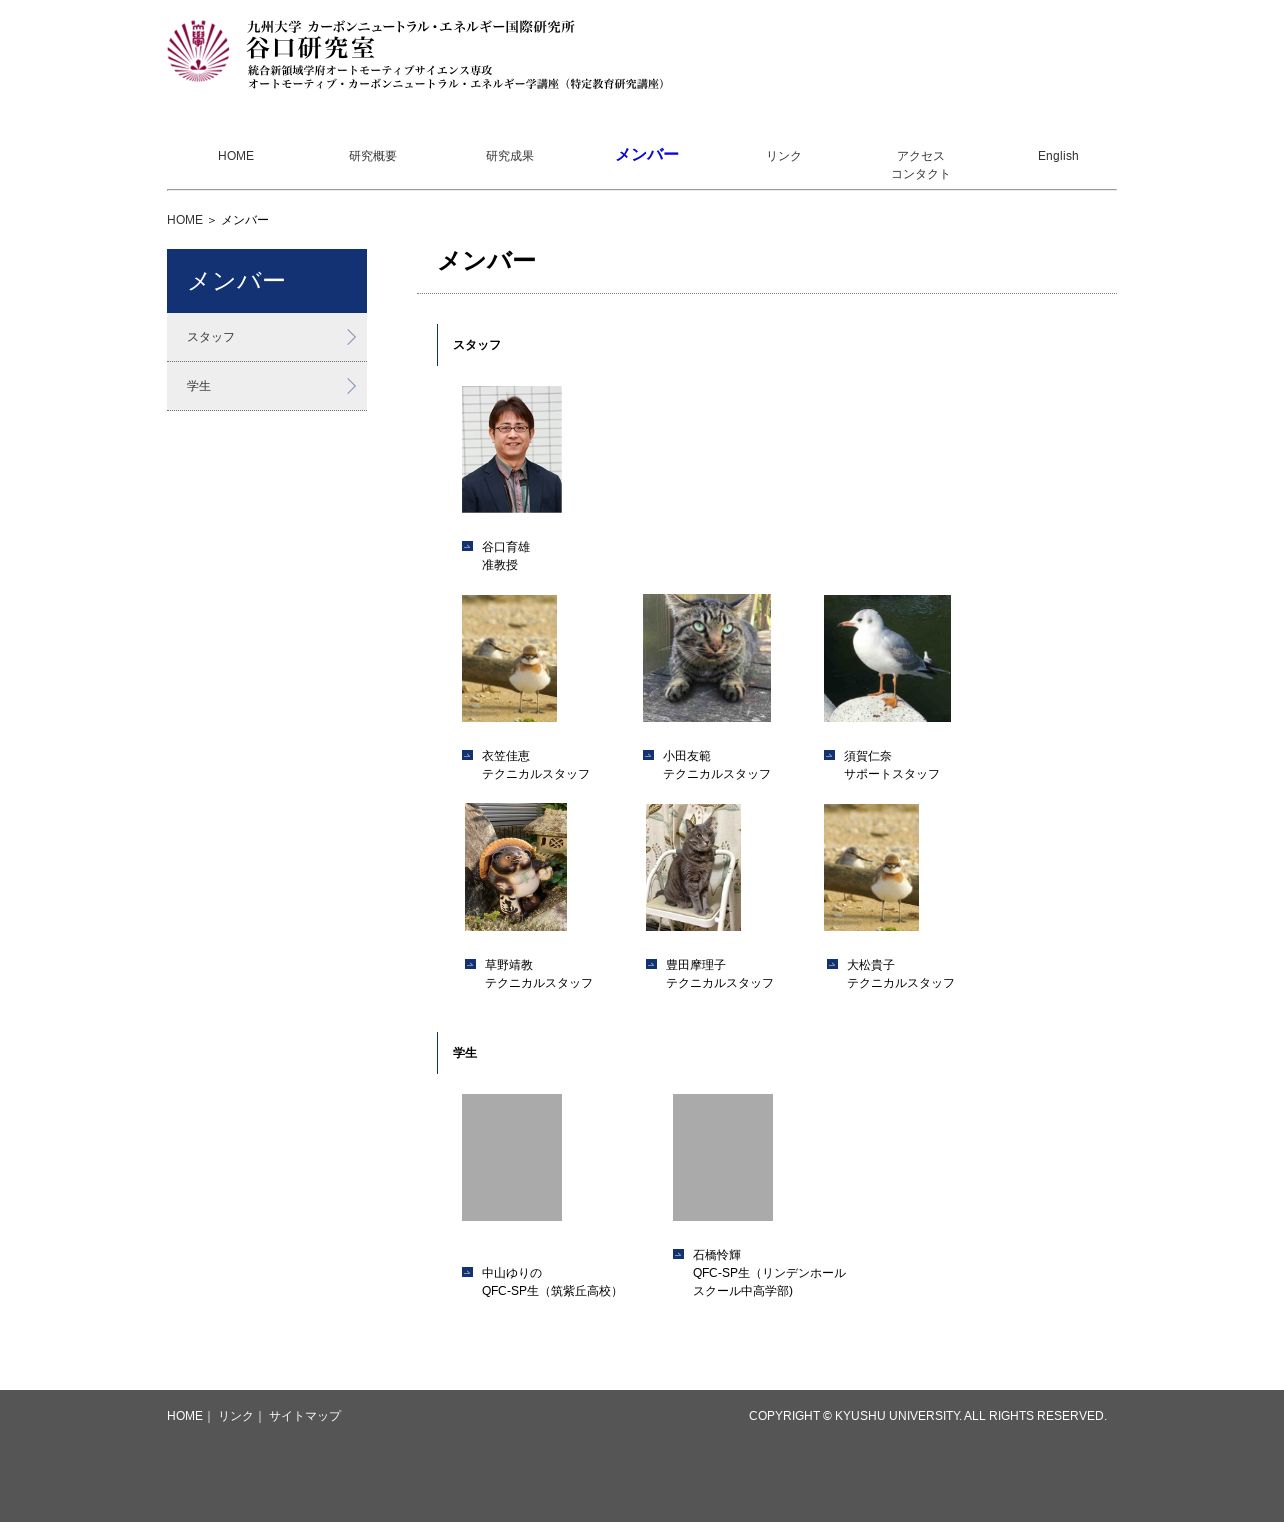
Task: Click bullet icon beside 豊田摩理子
Action: pyautogui.click(x=651, y=964)
